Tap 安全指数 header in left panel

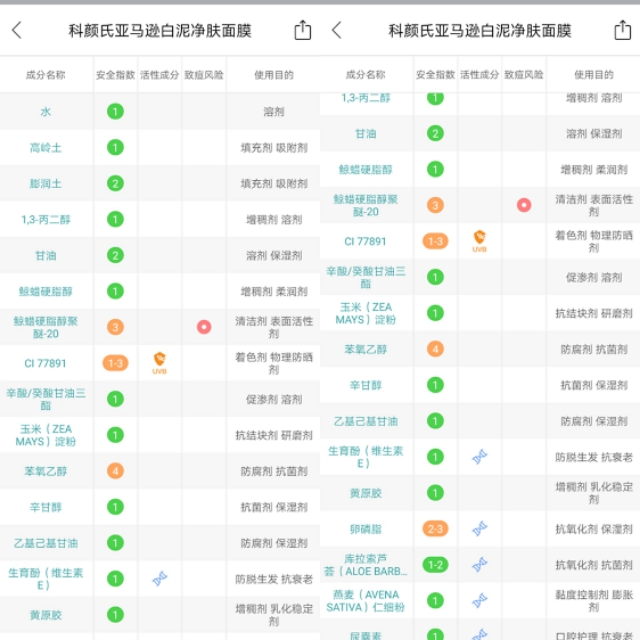pos(116,75)
